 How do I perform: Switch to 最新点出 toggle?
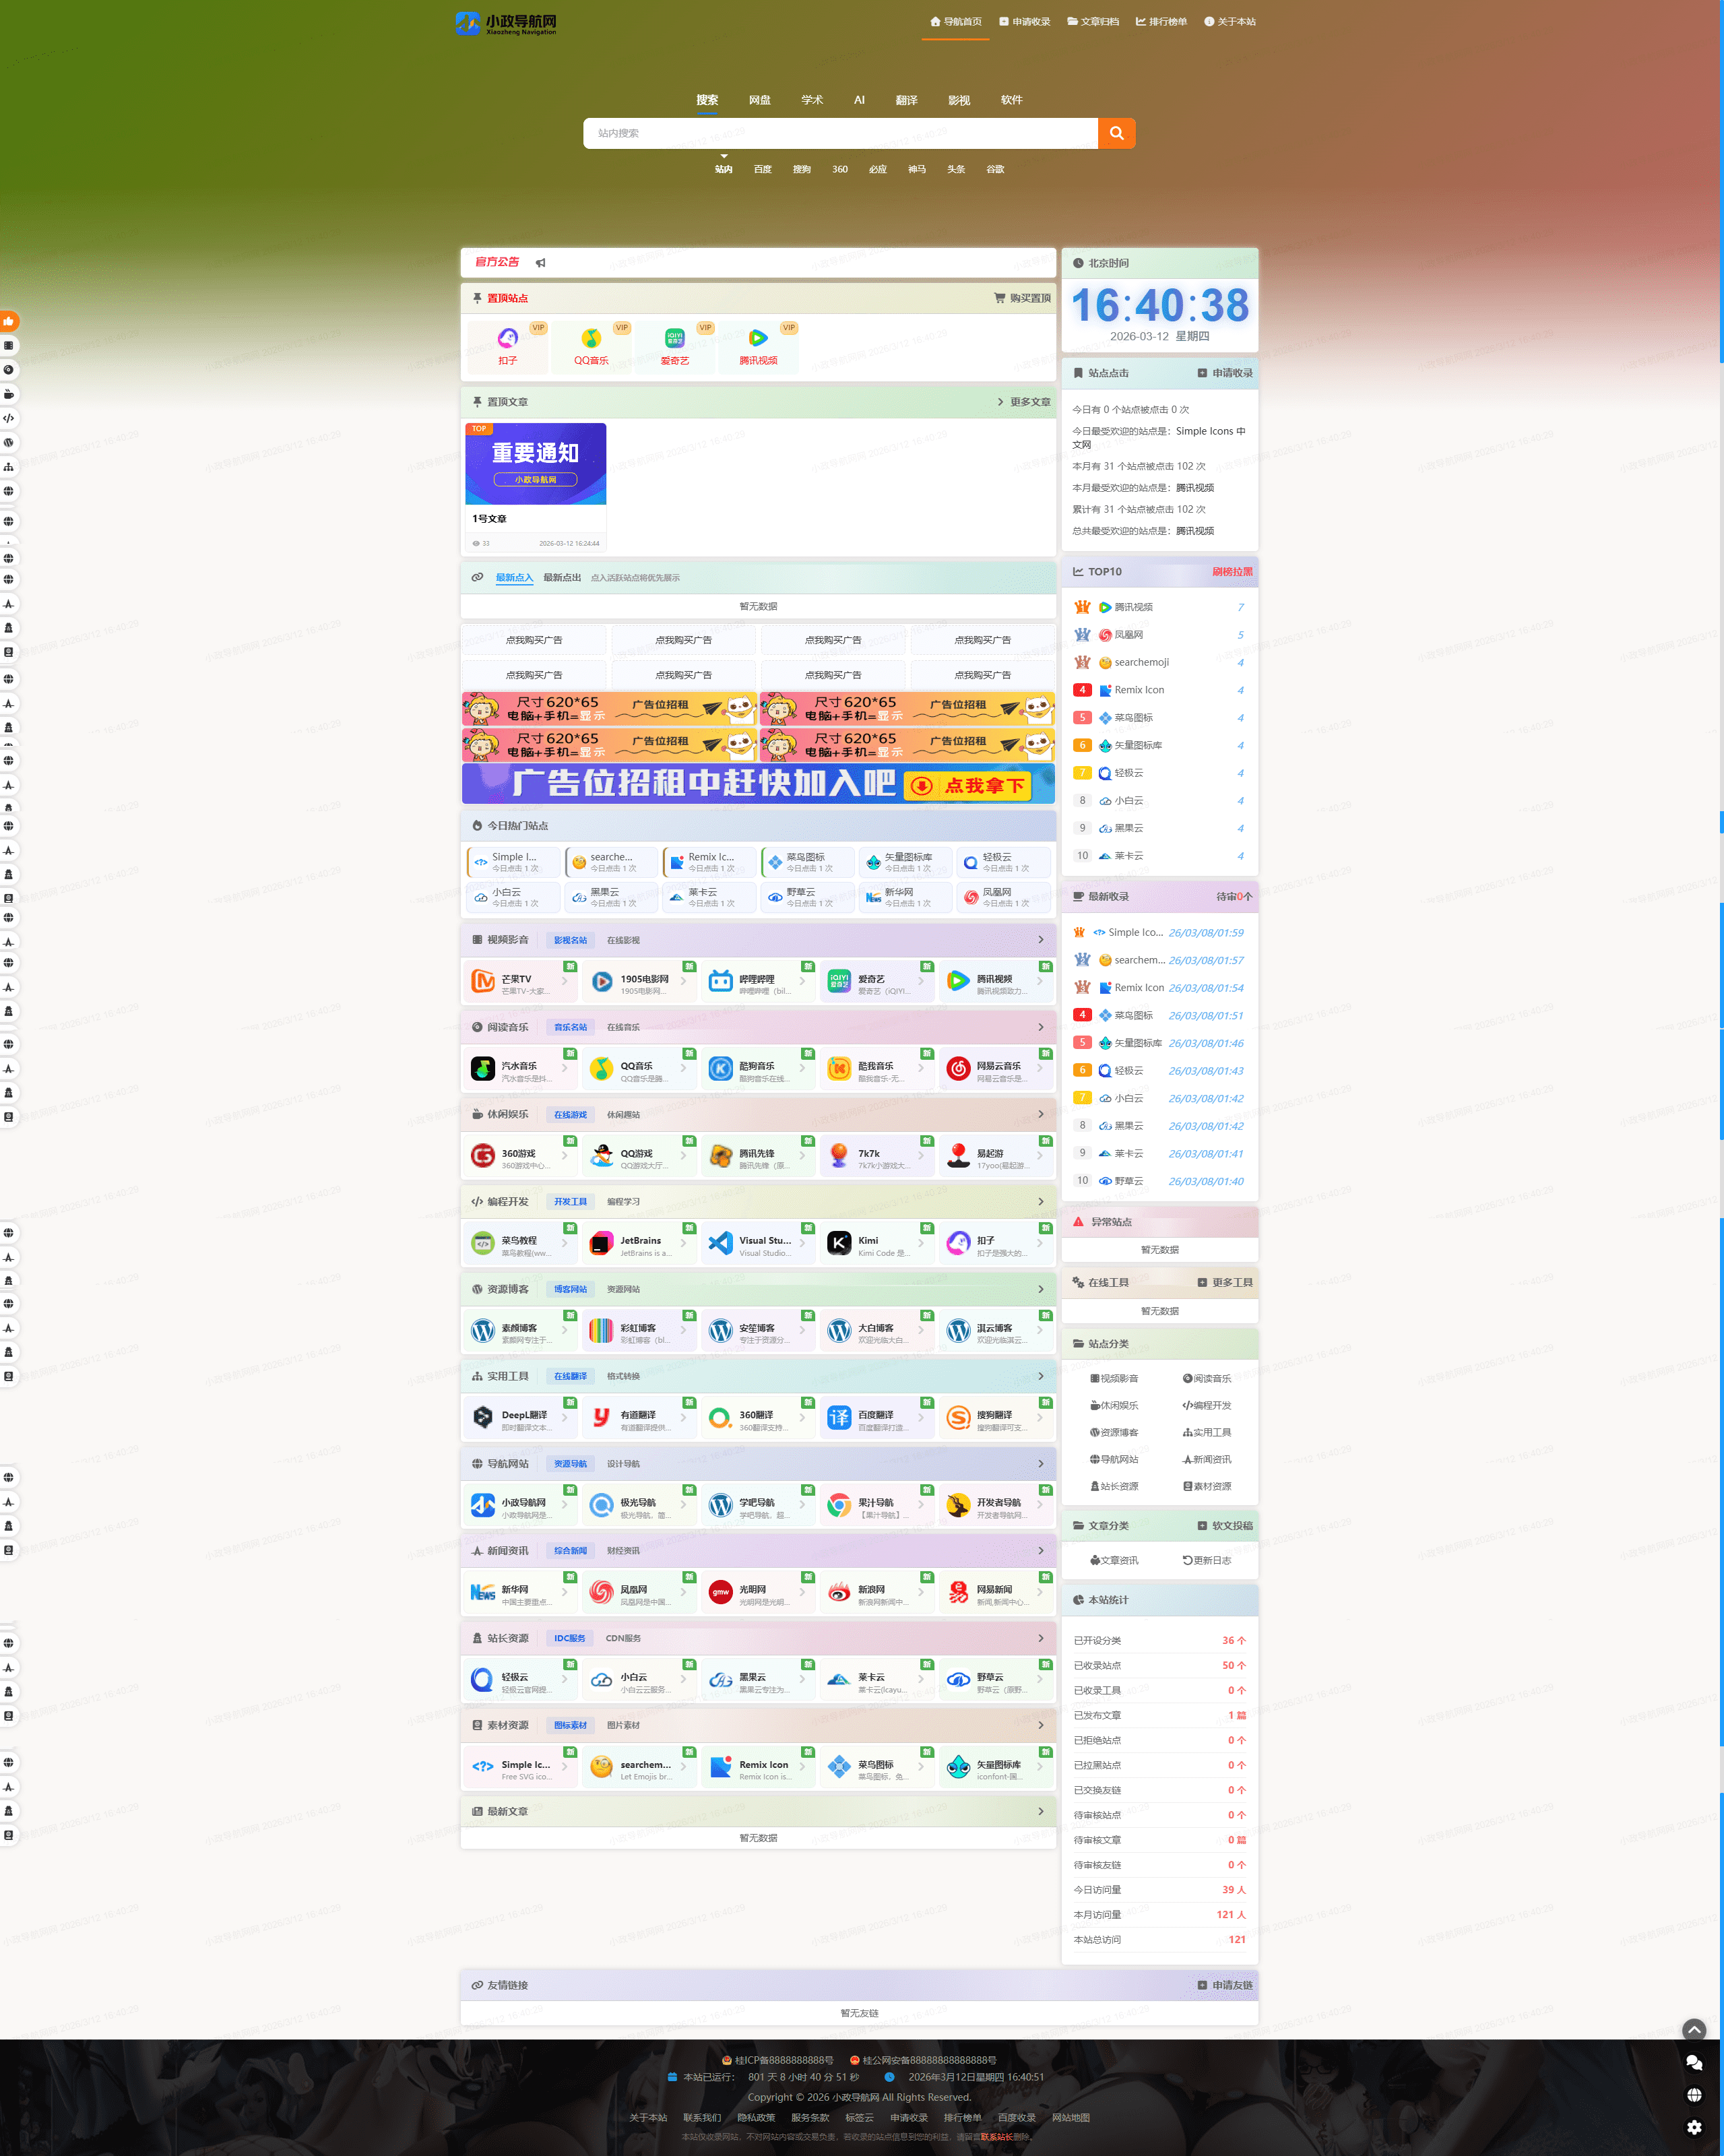coord(562,577)
